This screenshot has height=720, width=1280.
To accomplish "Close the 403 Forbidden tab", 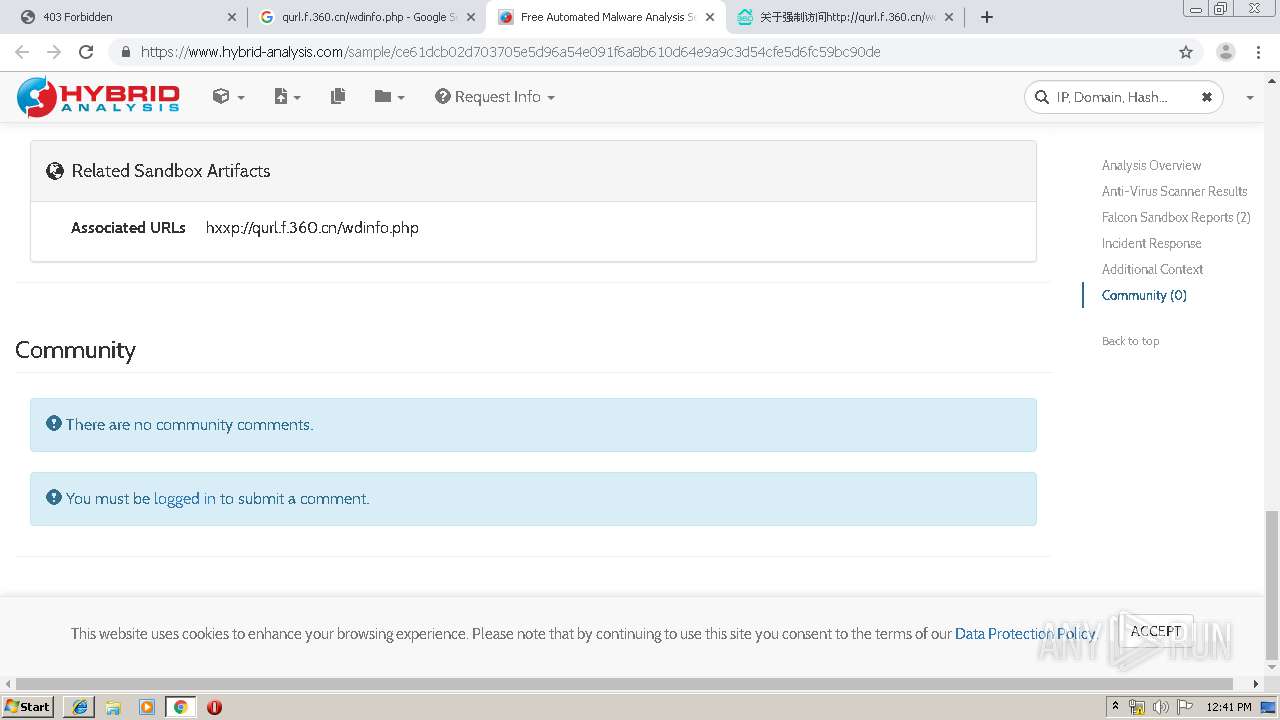I will pos(232,17).
